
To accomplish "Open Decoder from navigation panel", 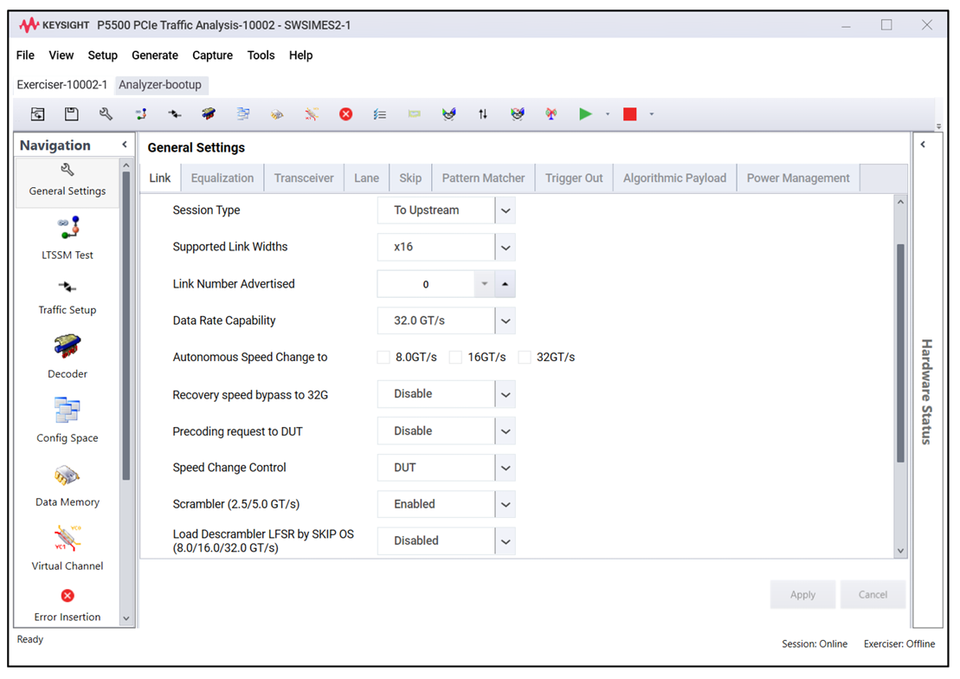I will click(67, 357).
